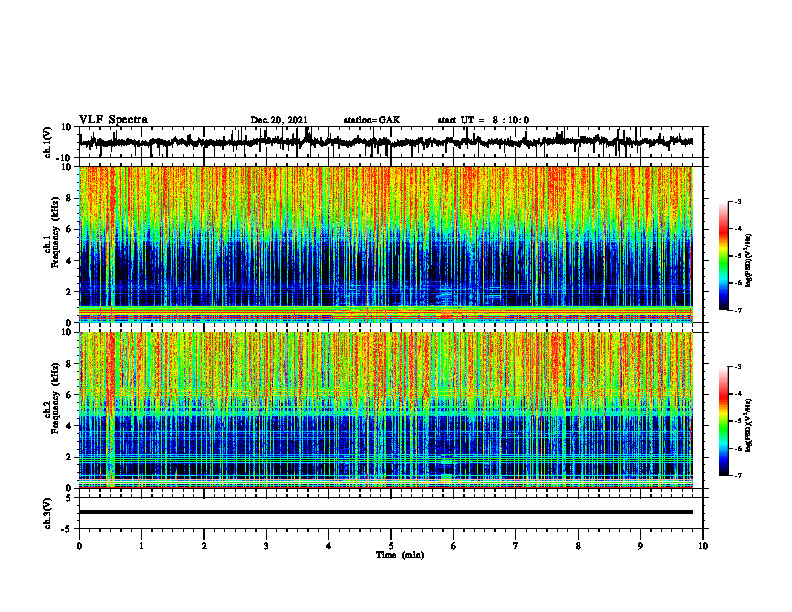Click time axis tick label "8"
The image size is (792, 612).
coord(578,546)
